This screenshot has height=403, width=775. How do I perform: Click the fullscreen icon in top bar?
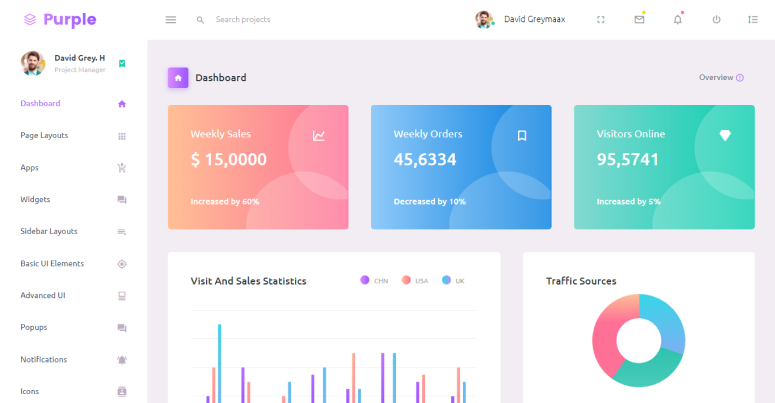point(601,20)
